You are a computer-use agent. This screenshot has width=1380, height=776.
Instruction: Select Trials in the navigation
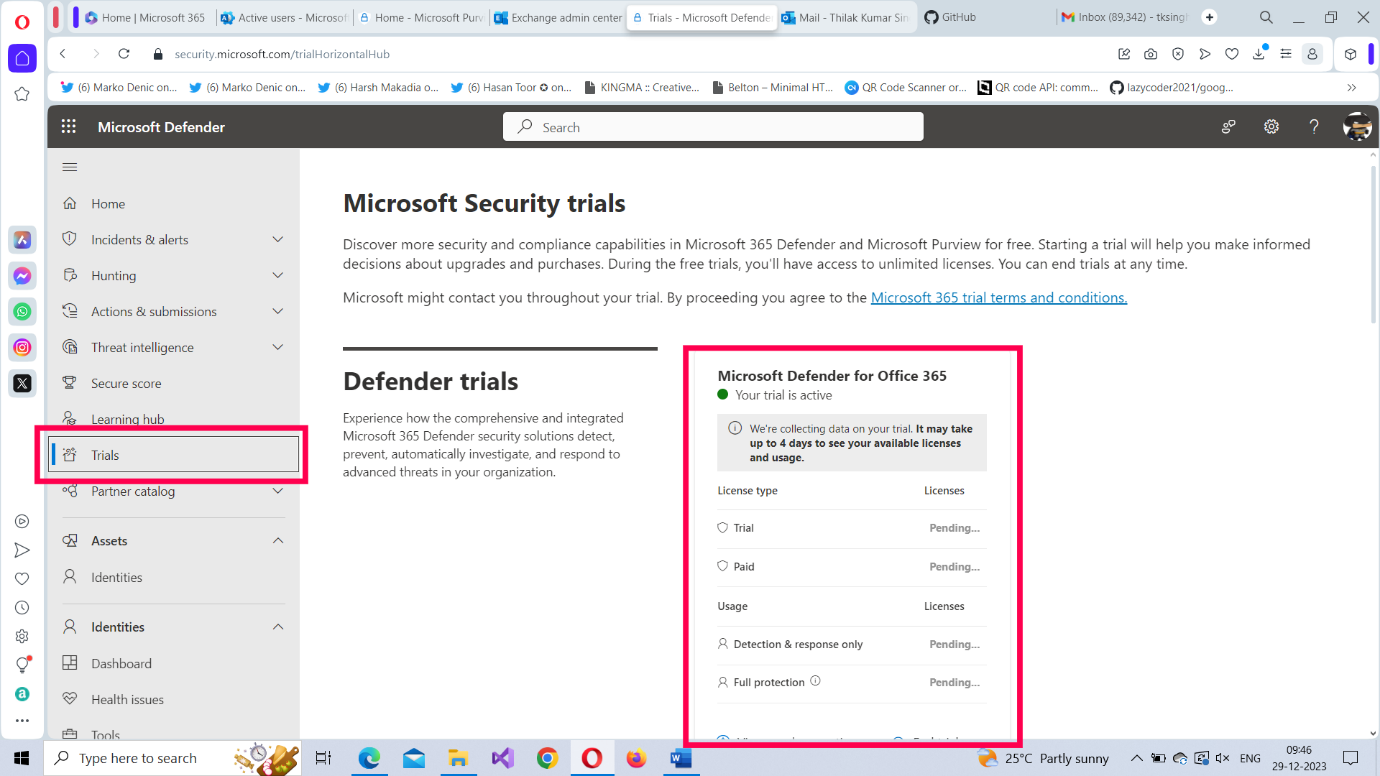(173, 455)
